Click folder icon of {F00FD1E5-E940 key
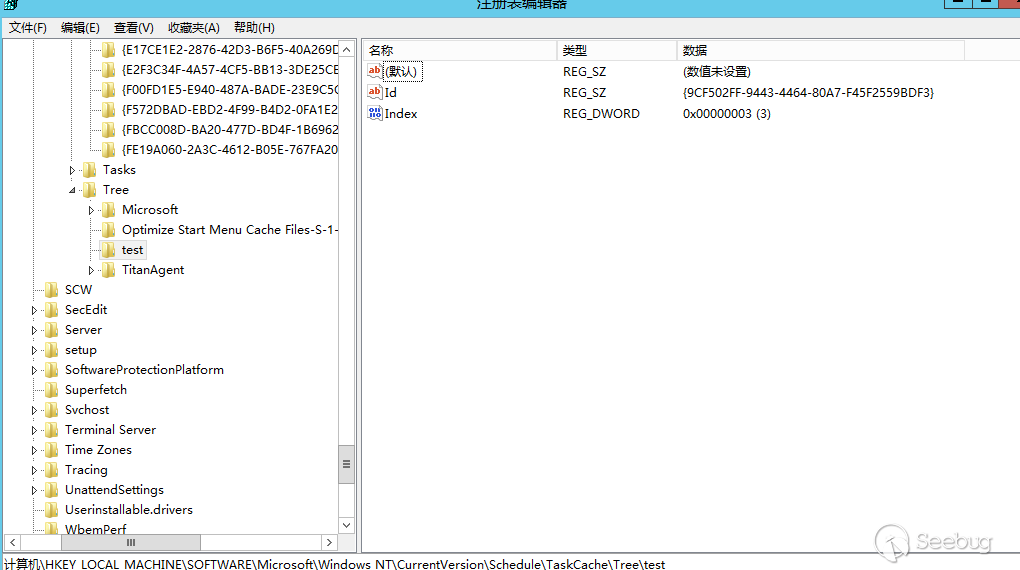1020x570 pixels. click(x=109, y=90)
